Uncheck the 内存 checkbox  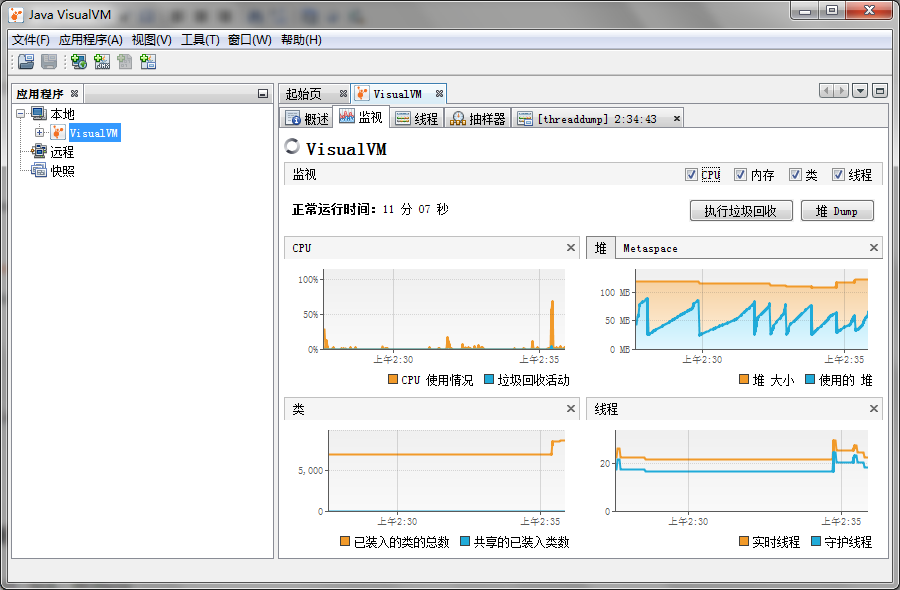tap(740, 174)
